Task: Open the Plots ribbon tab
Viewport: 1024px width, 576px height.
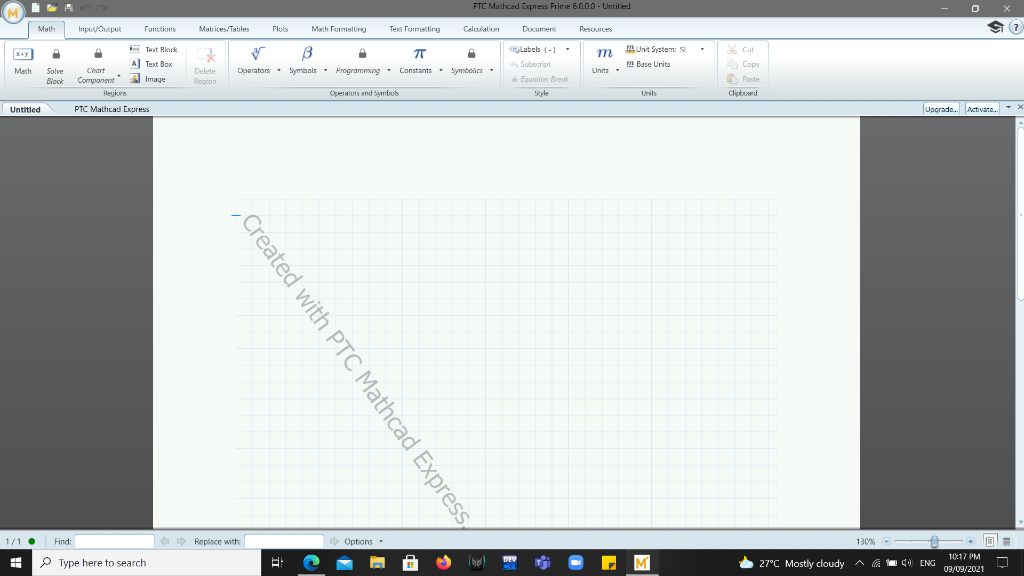Action: point(280,29)
